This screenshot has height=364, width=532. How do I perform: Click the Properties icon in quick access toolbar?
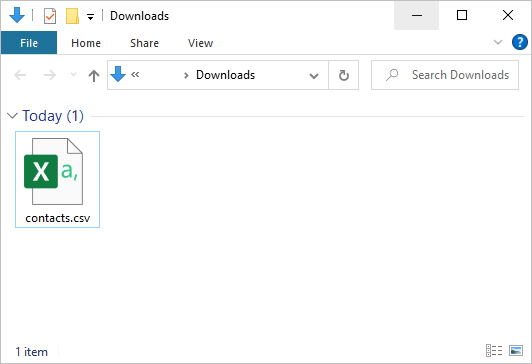point(50,16)
